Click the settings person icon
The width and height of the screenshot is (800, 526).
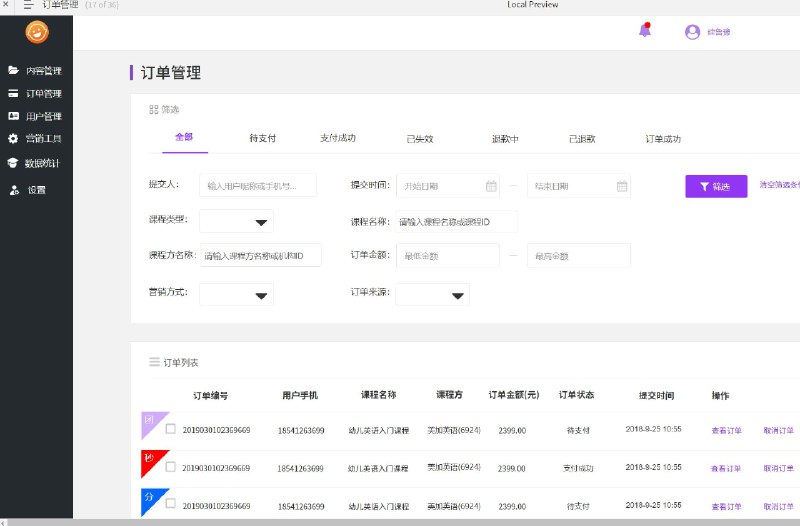(x=14, y=190)
